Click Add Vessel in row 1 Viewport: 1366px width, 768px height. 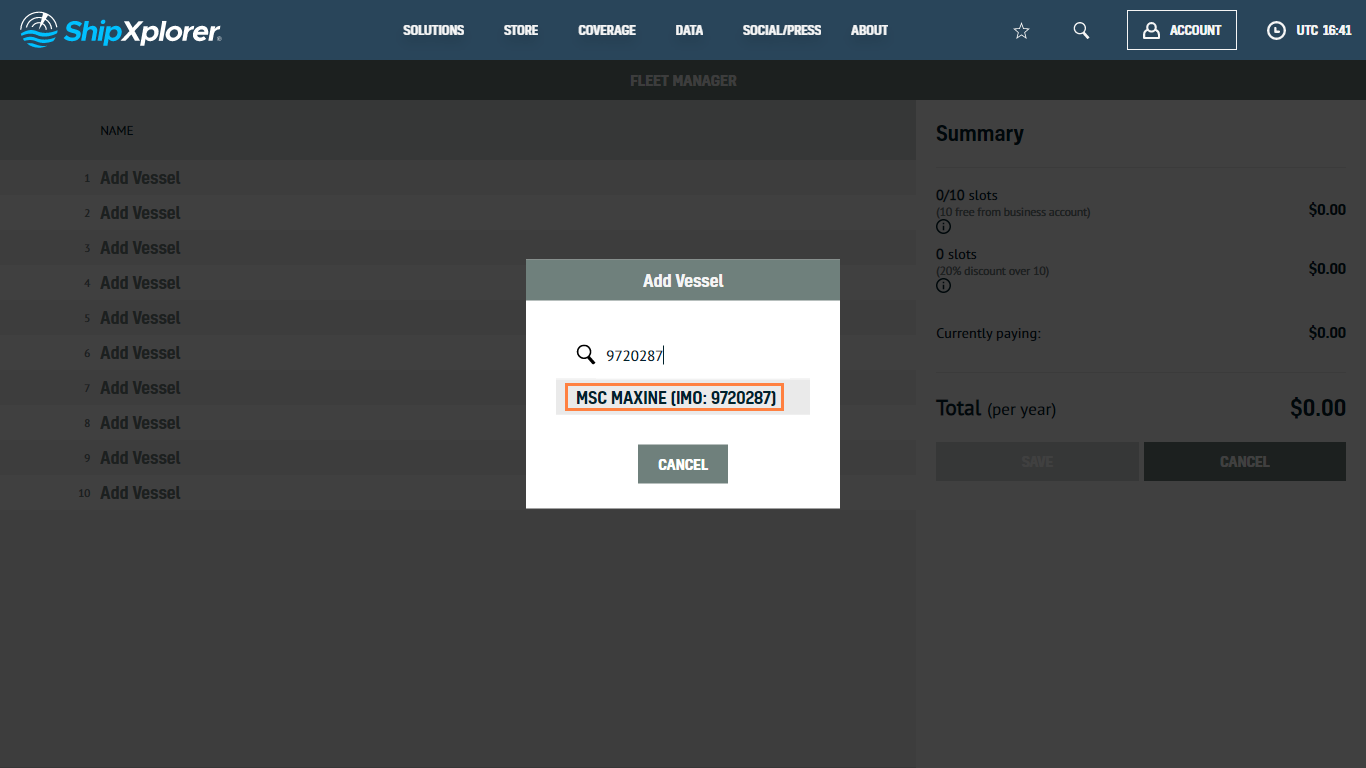(140, 178)
